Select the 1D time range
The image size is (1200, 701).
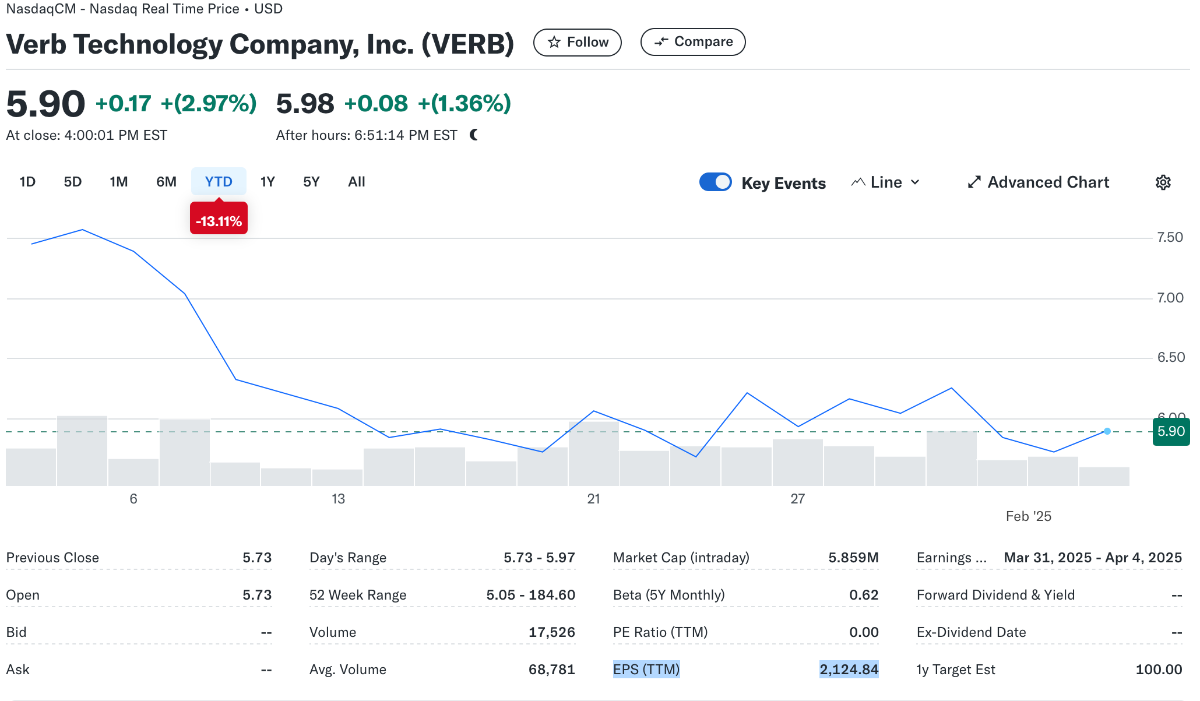[28, 182]
